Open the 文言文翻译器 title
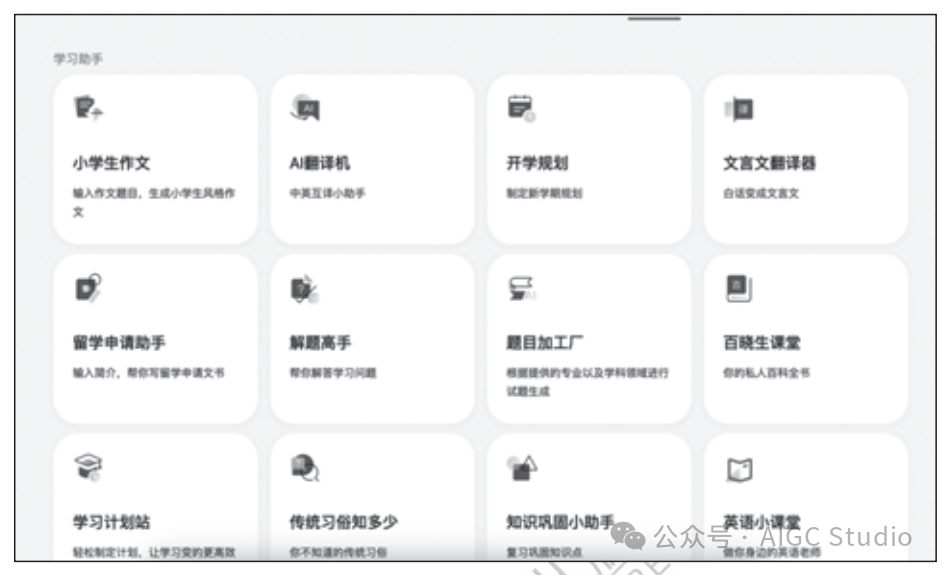This screenshot has width=943, height=575. [x=769, y=163]
